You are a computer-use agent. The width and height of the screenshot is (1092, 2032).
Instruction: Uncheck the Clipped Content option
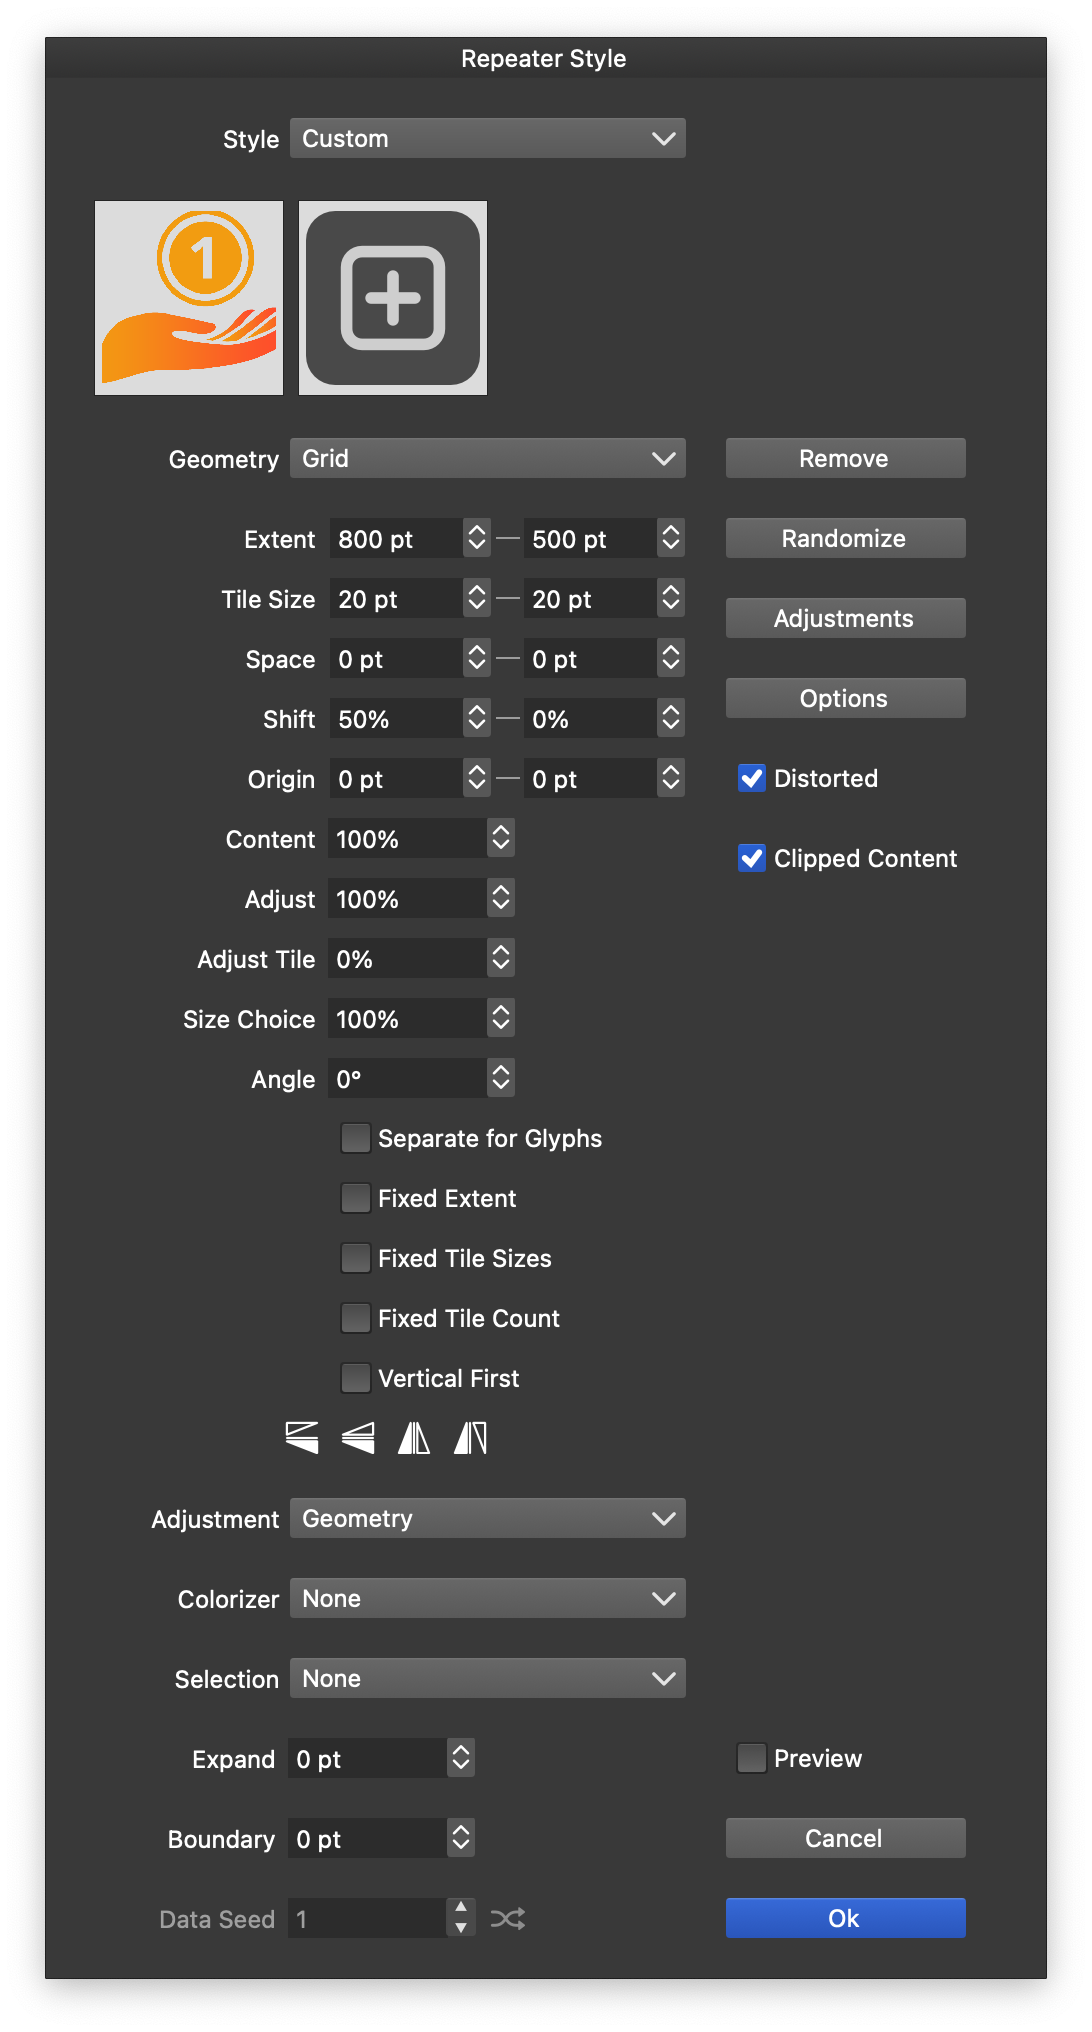coord(752,858)
